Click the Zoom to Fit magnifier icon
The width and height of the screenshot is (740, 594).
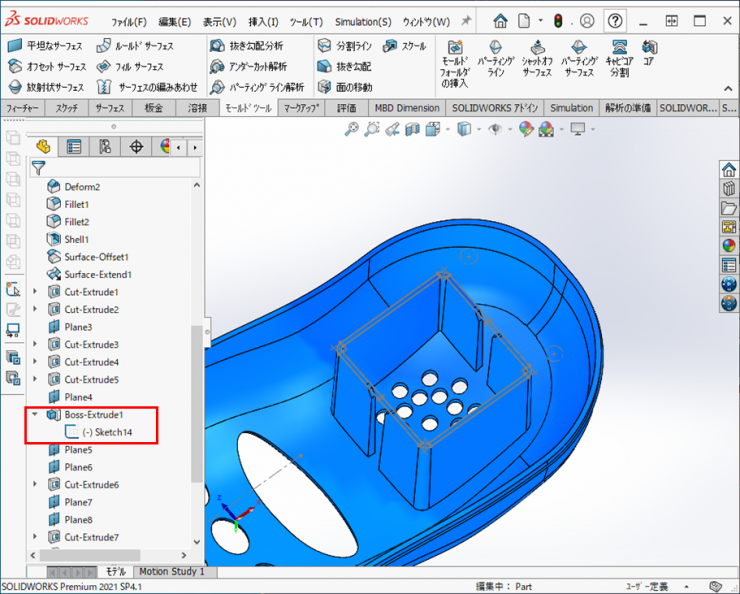351,129
